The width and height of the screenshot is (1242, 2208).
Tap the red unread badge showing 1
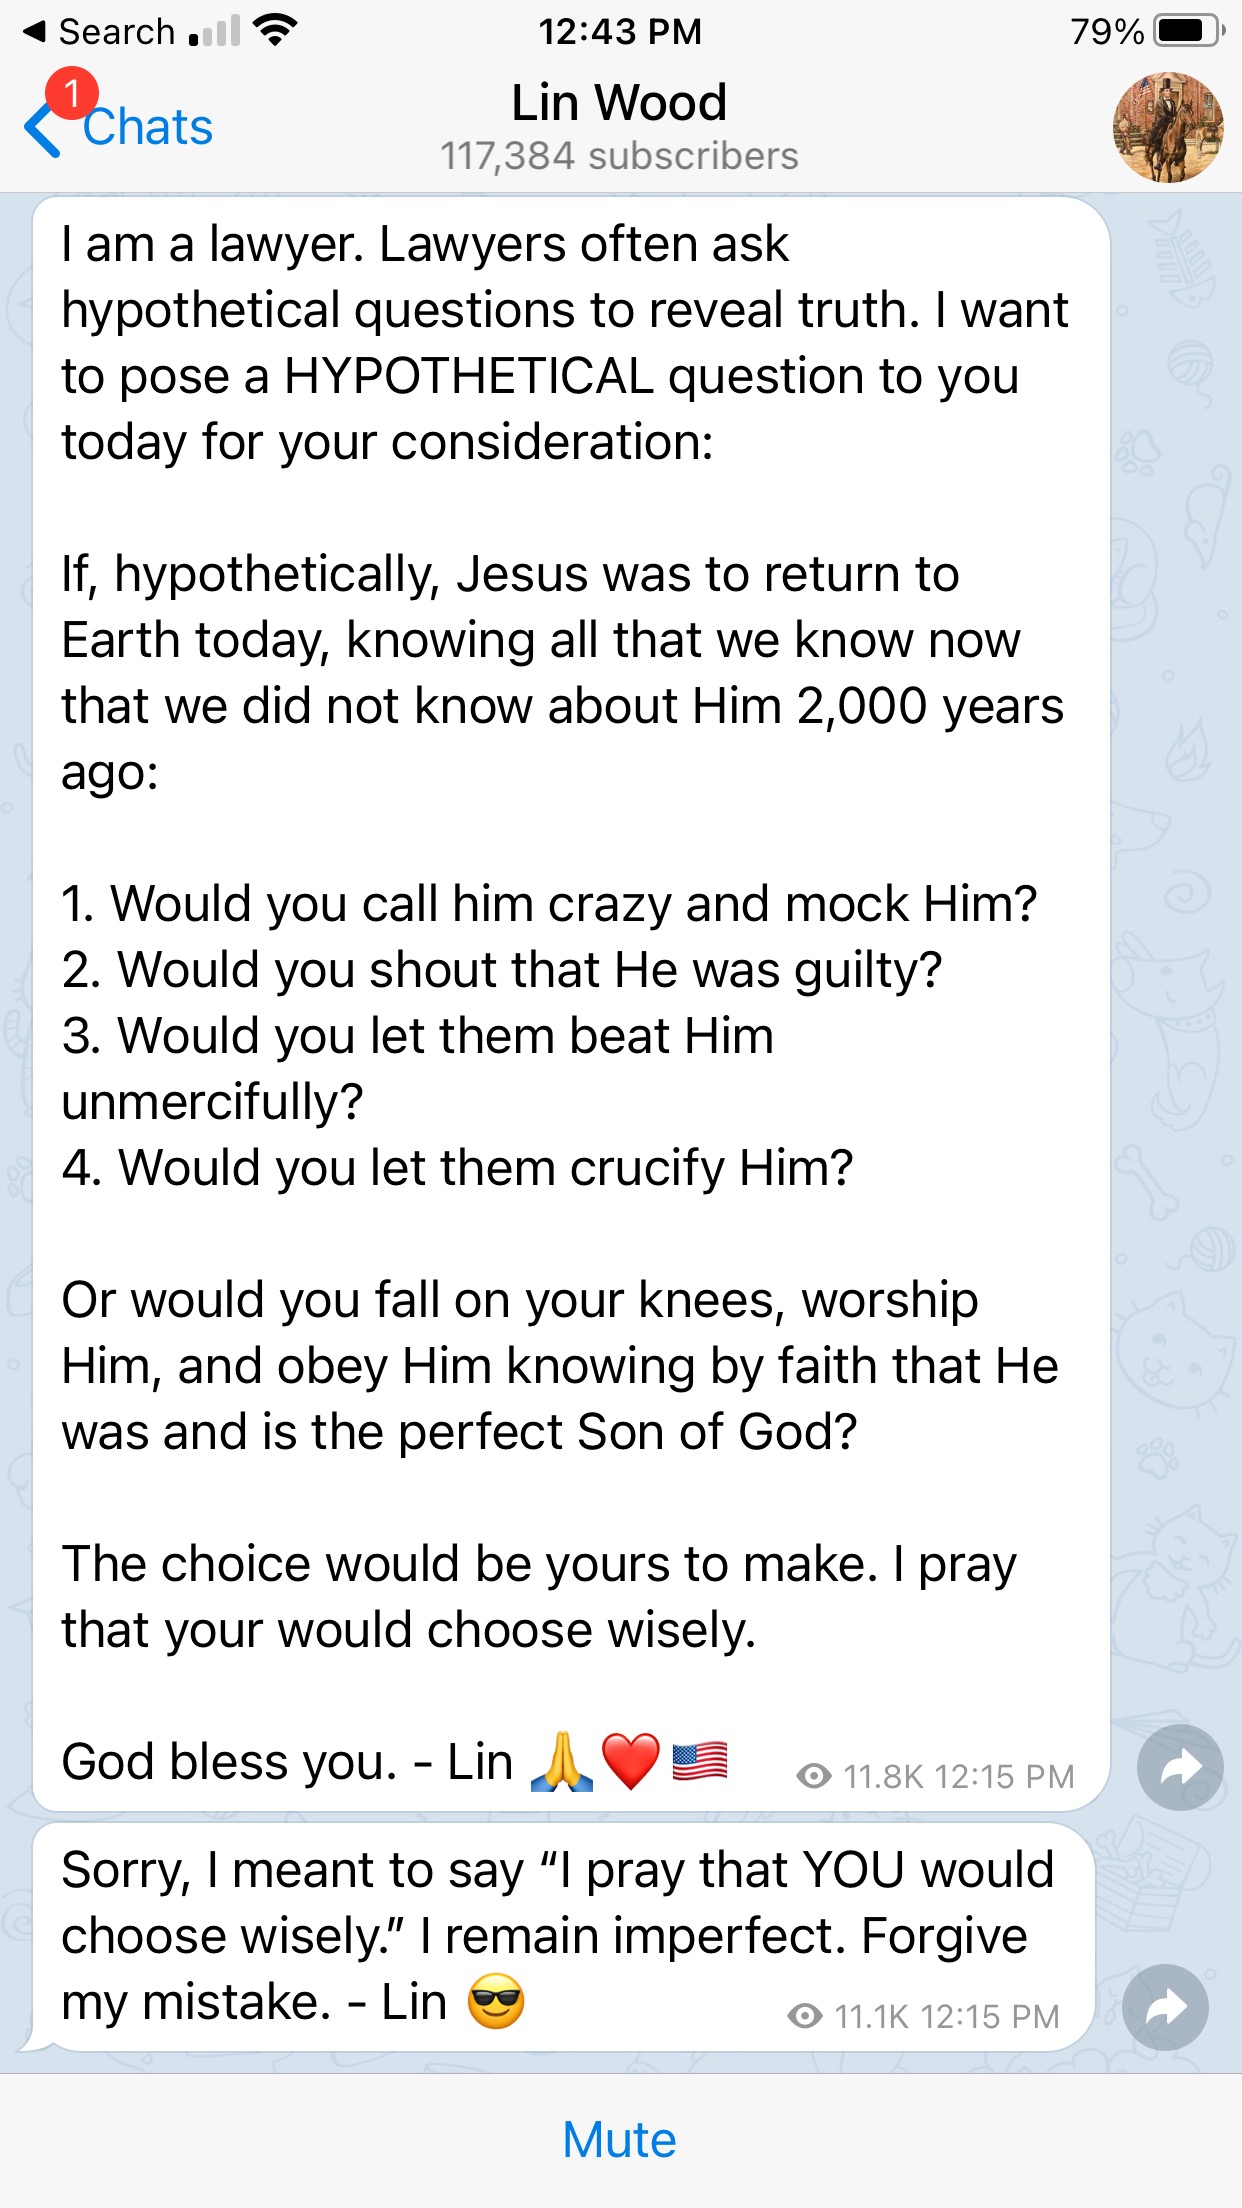72,93
